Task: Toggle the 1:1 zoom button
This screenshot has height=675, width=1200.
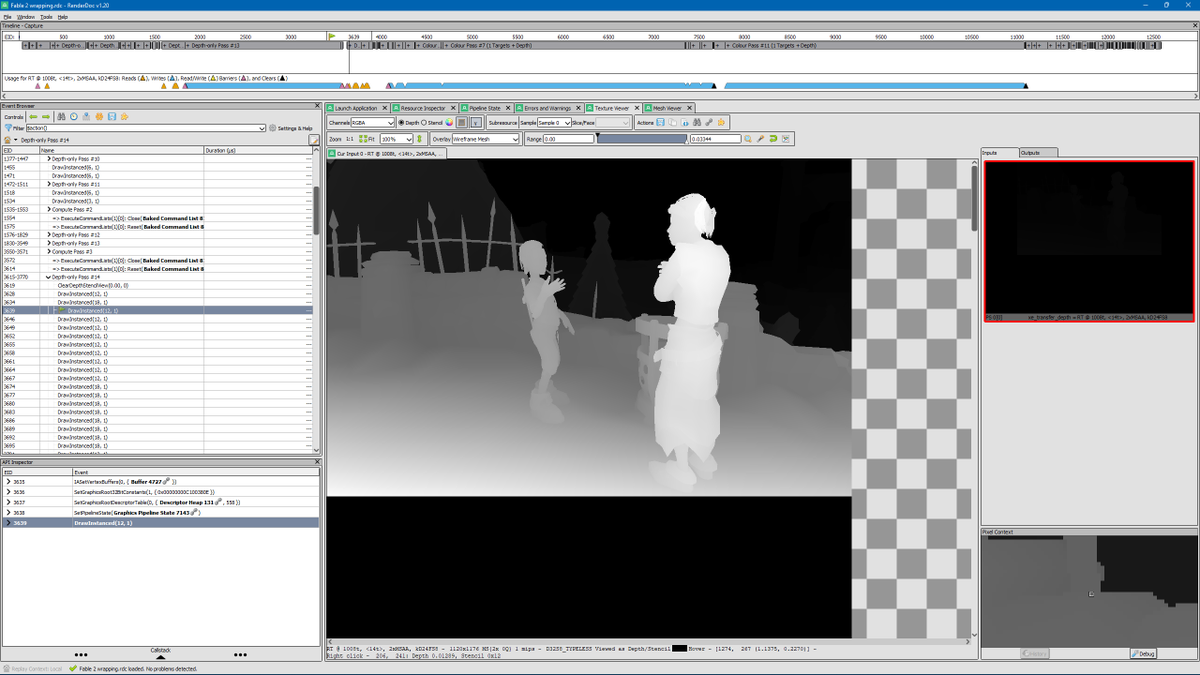Action: [x=350, y=139]
